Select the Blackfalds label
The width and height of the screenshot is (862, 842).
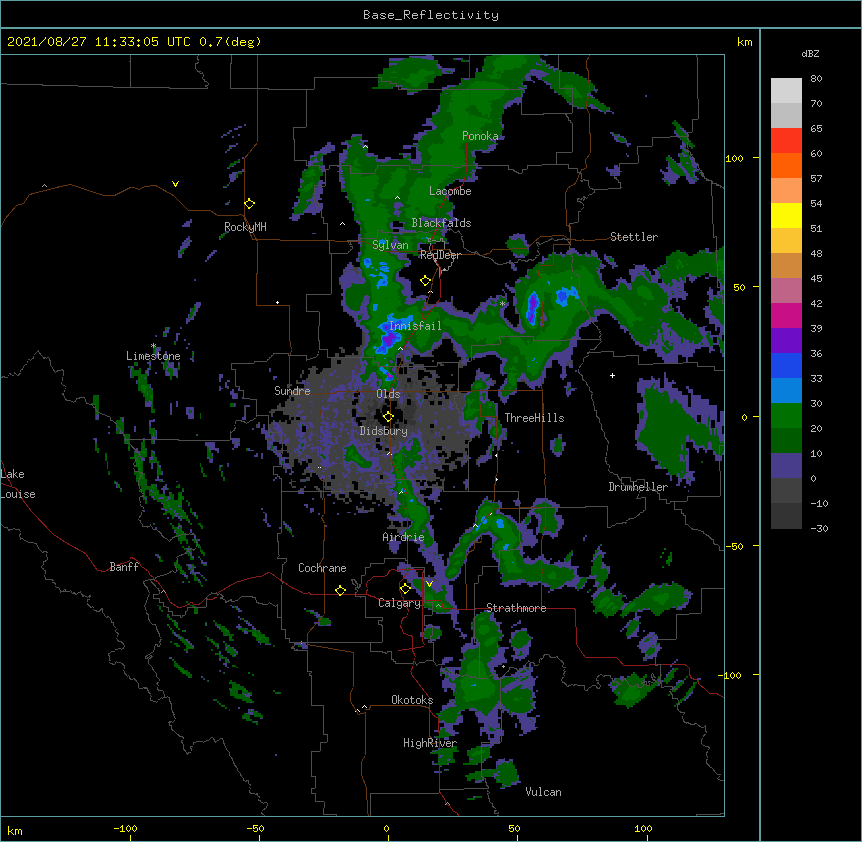tap(441, 223)
